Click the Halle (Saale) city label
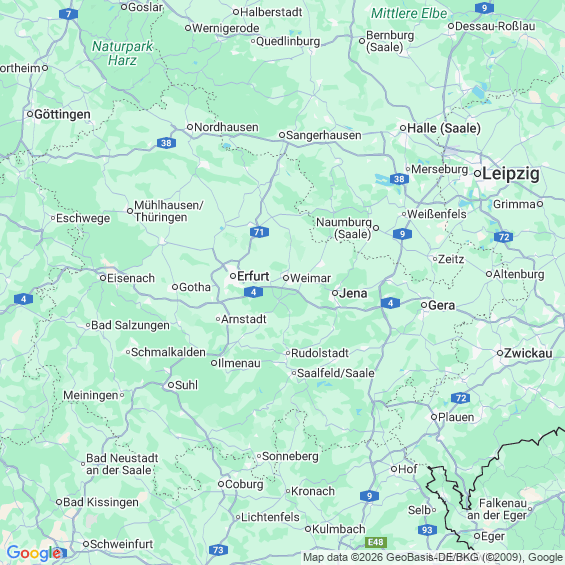 click(444, 128)
